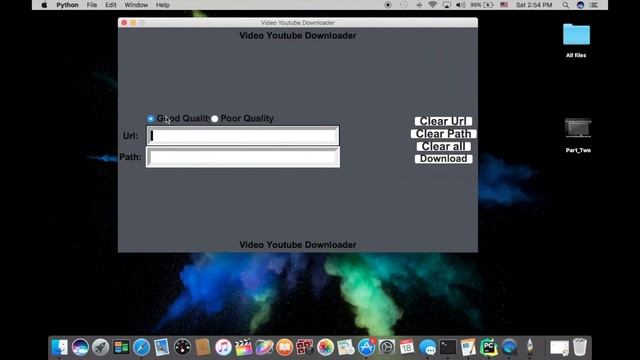This screenshot has height=360, width=640.
Task: Open the Motion swirl icon in dock
Action: [x=264, y=347]
